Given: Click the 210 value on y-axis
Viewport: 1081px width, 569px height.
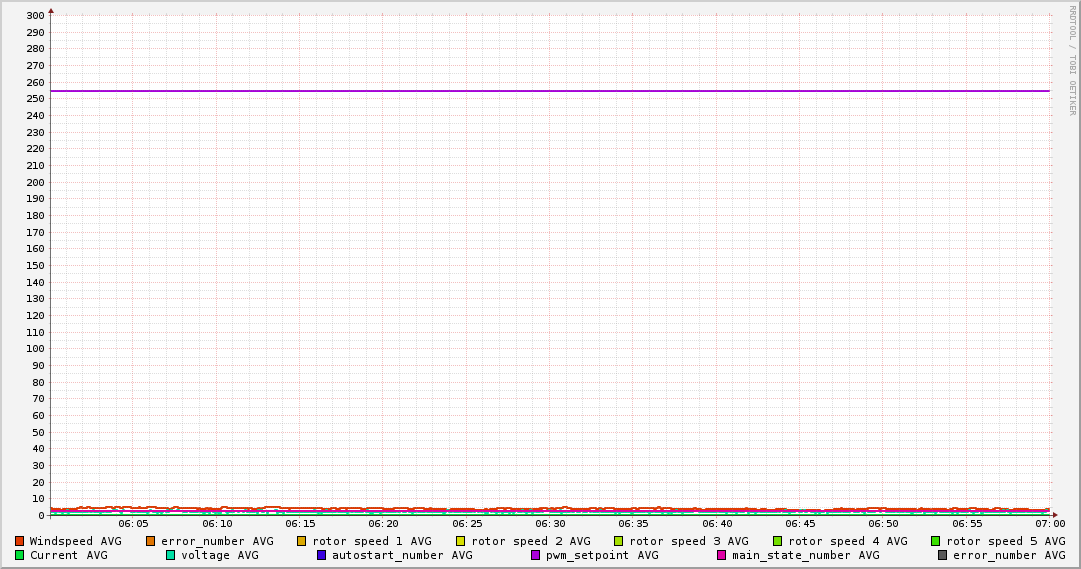Looking at the screenshot, I should click(x=35, y=166).
